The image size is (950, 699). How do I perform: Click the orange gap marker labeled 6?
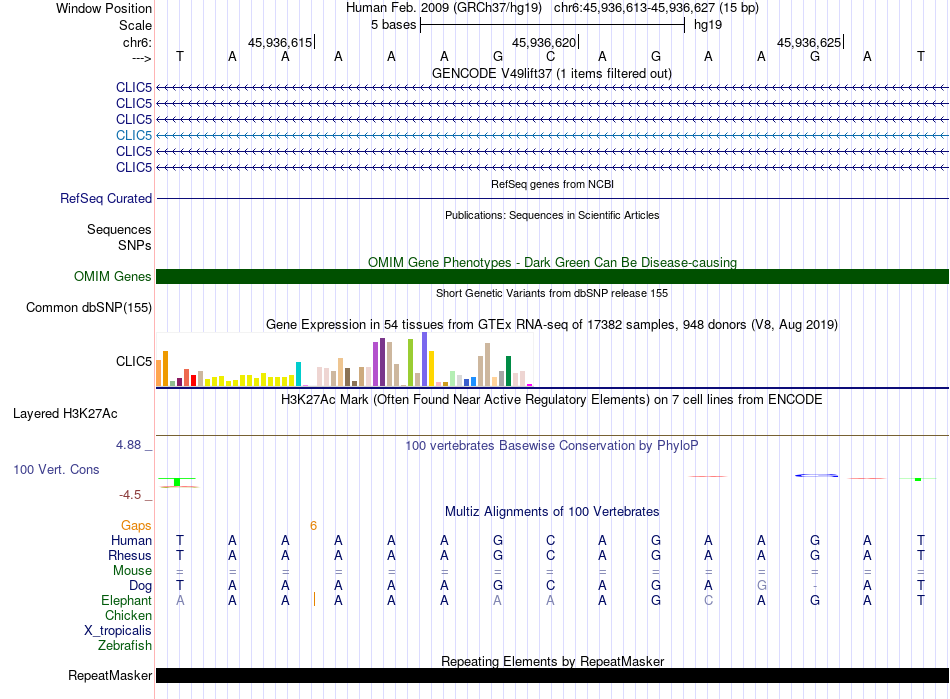pyautogui.click(x=313, y=525)
